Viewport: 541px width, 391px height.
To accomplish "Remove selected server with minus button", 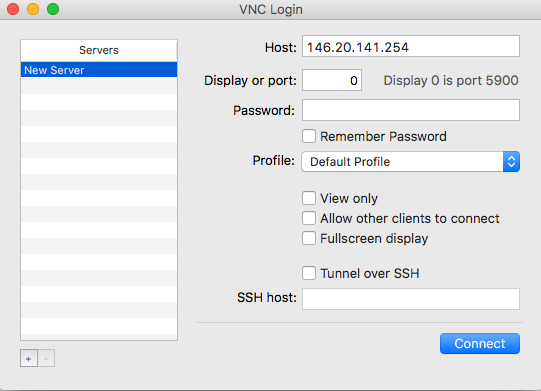I will [x=46, y=359].
